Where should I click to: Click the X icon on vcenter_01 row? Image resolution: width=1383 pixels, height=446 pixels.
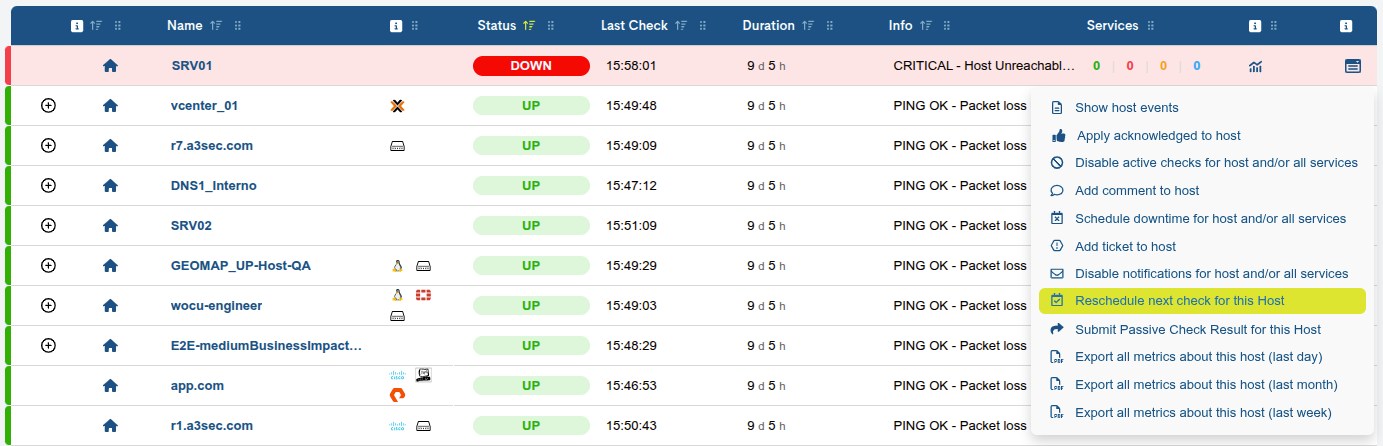coord(397,106)
